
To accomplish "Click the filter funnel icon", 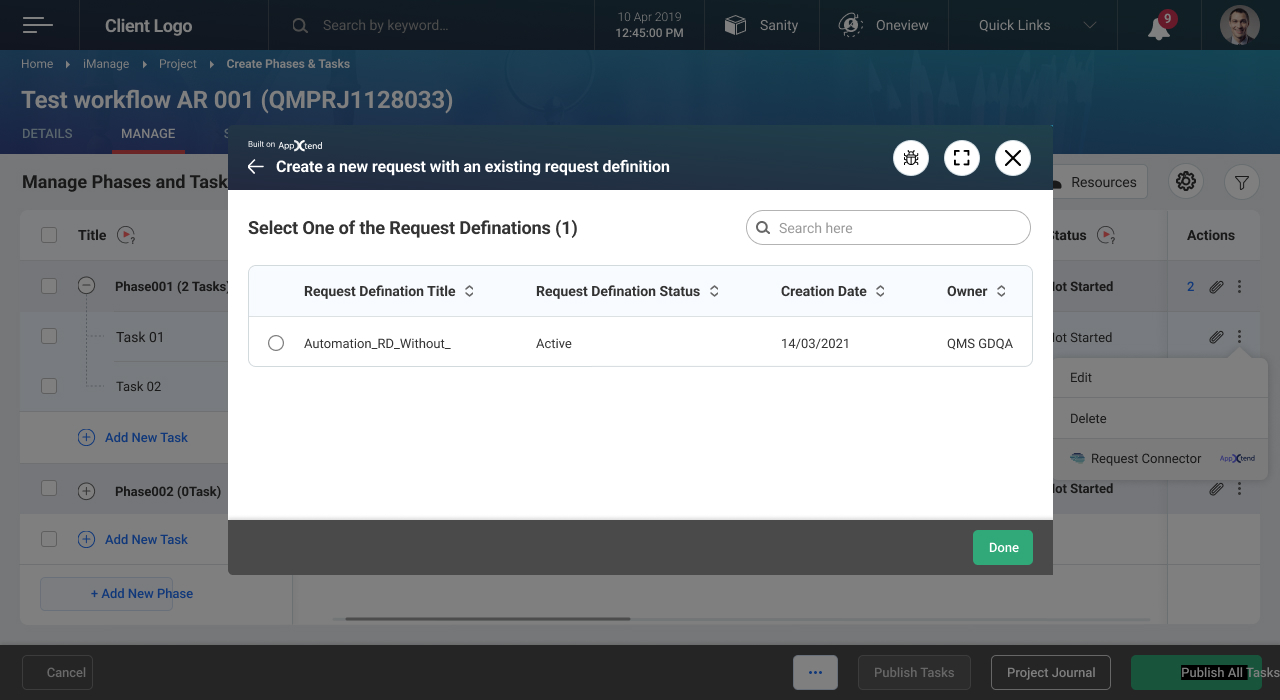I will pyautogui.click(x=1241, y=182).
